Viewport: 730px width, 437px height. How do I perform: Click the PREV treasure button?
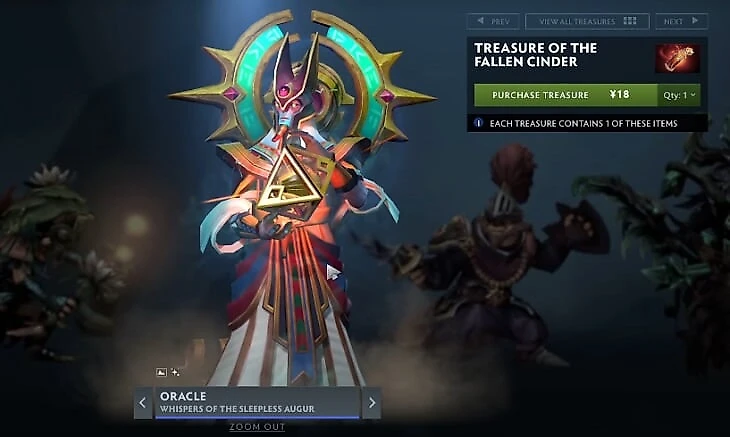493,21
